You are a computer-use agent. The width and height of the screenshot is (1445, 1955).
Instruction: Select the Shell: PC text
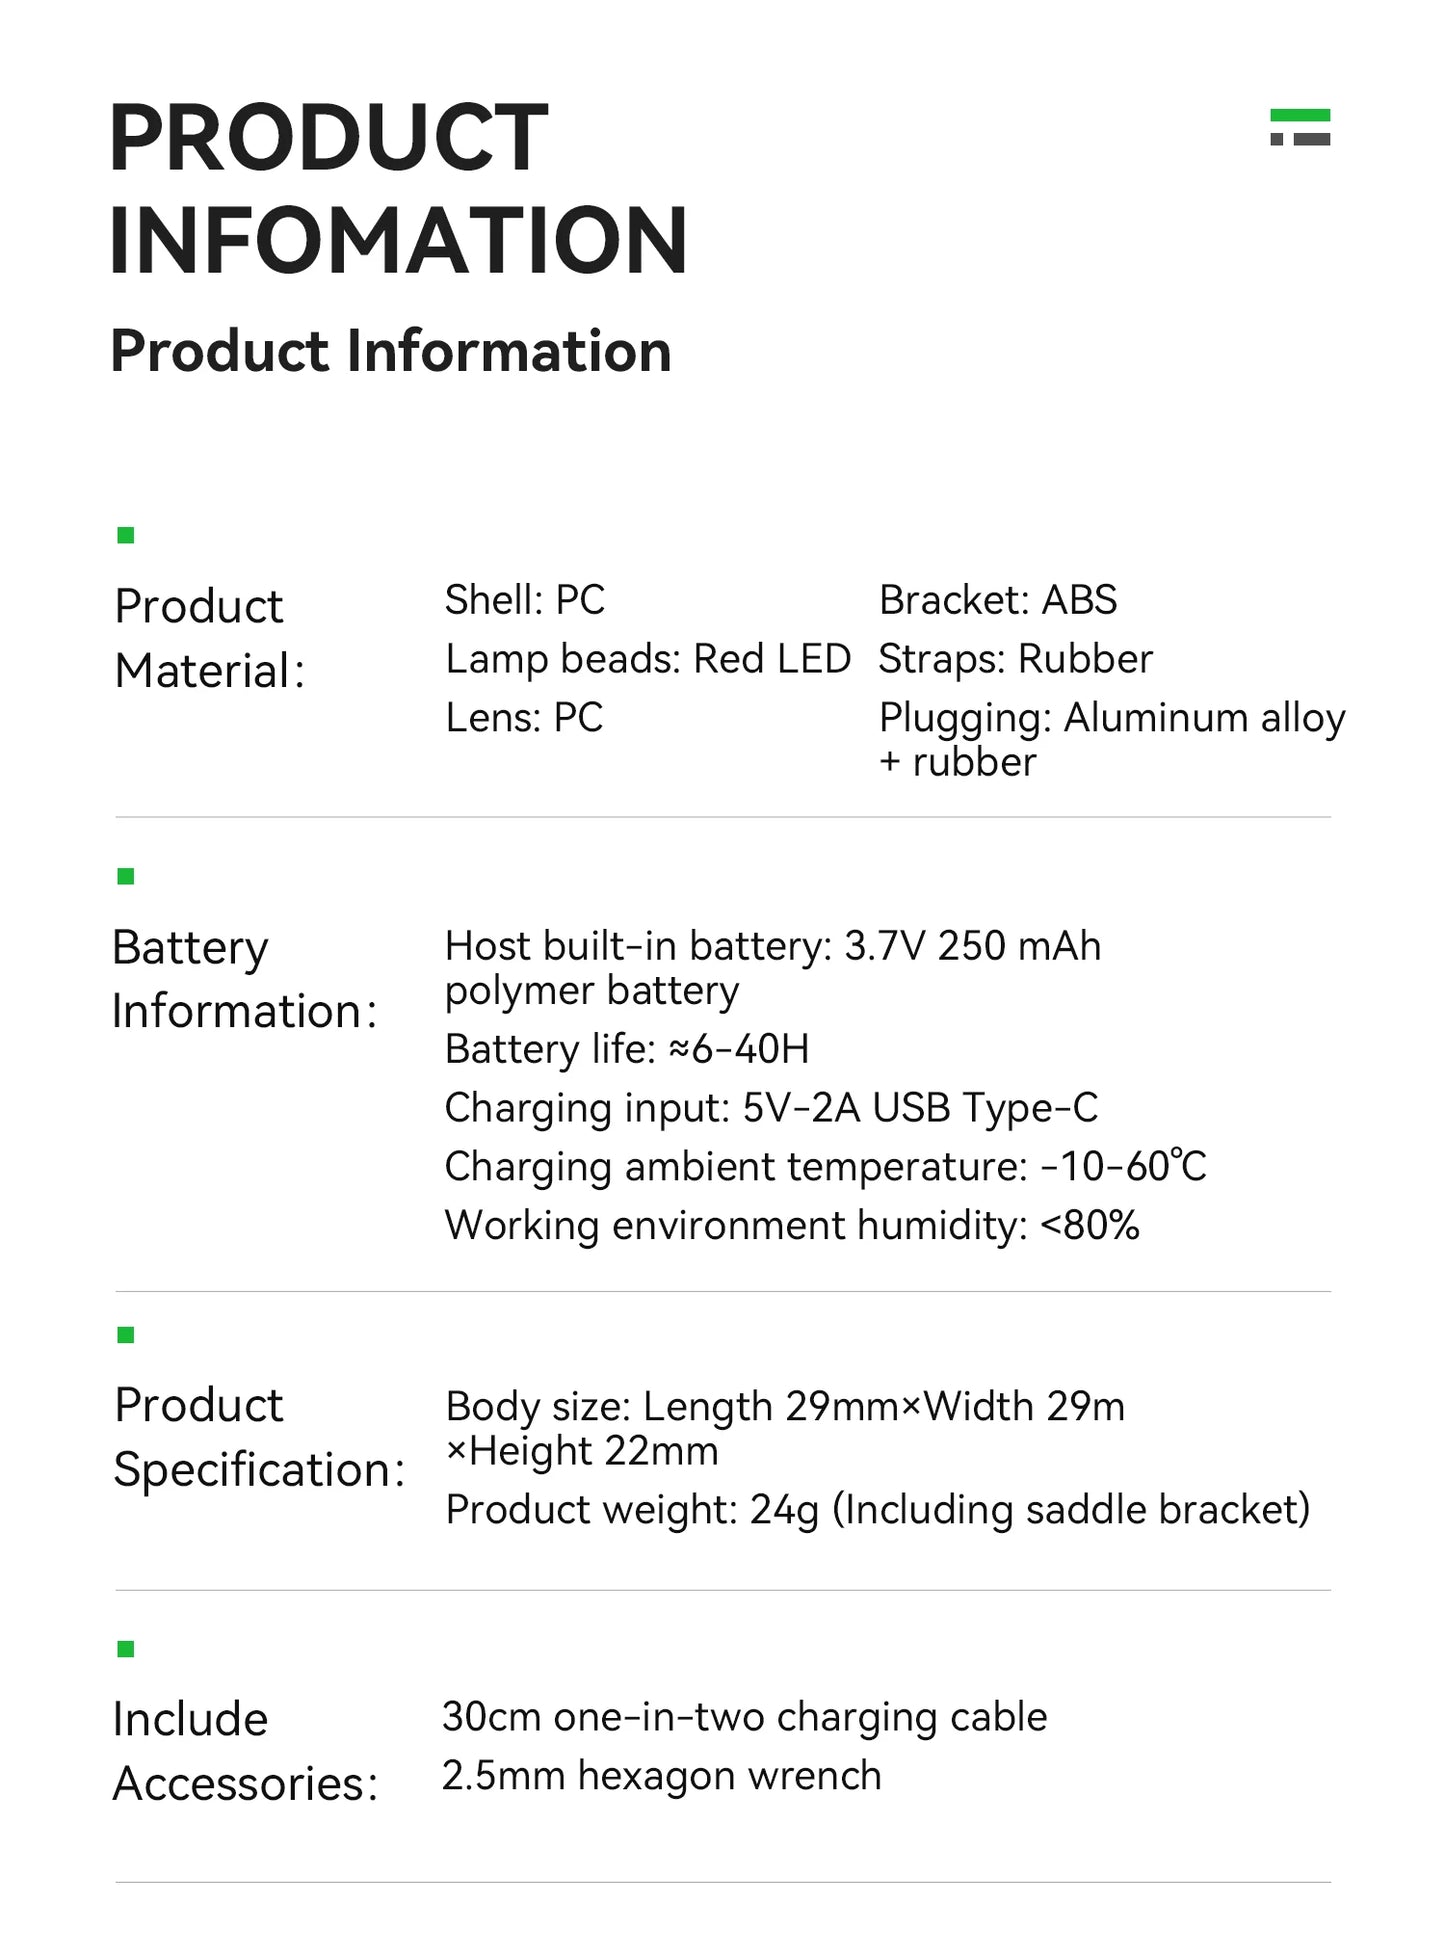[x=525, y=600]
